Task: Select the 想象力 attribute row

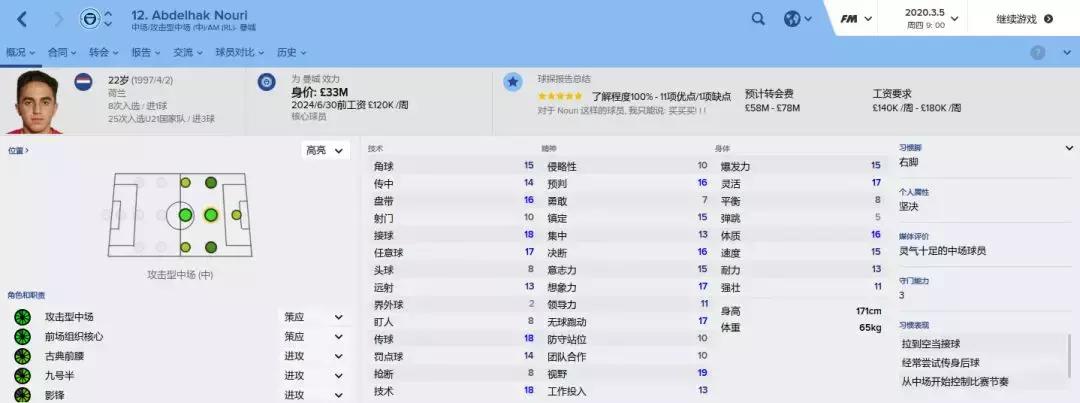Action: 627,287
